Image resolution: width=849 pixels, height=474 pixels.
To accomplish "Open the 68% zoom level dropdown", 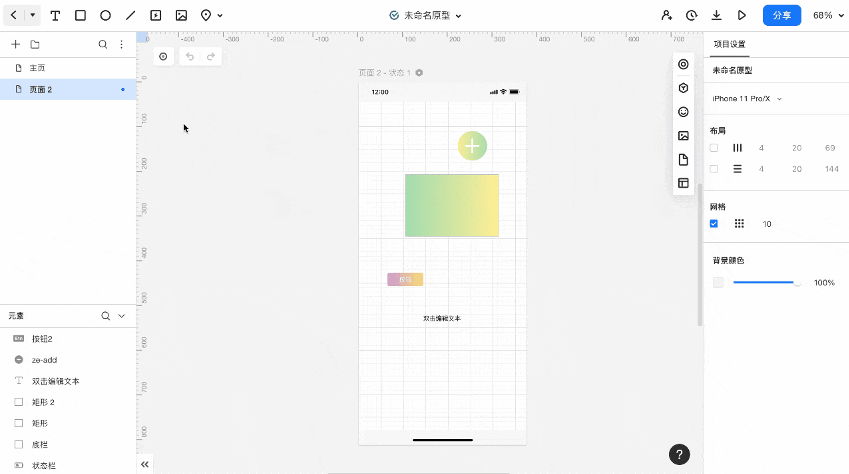I will (827, 16).
